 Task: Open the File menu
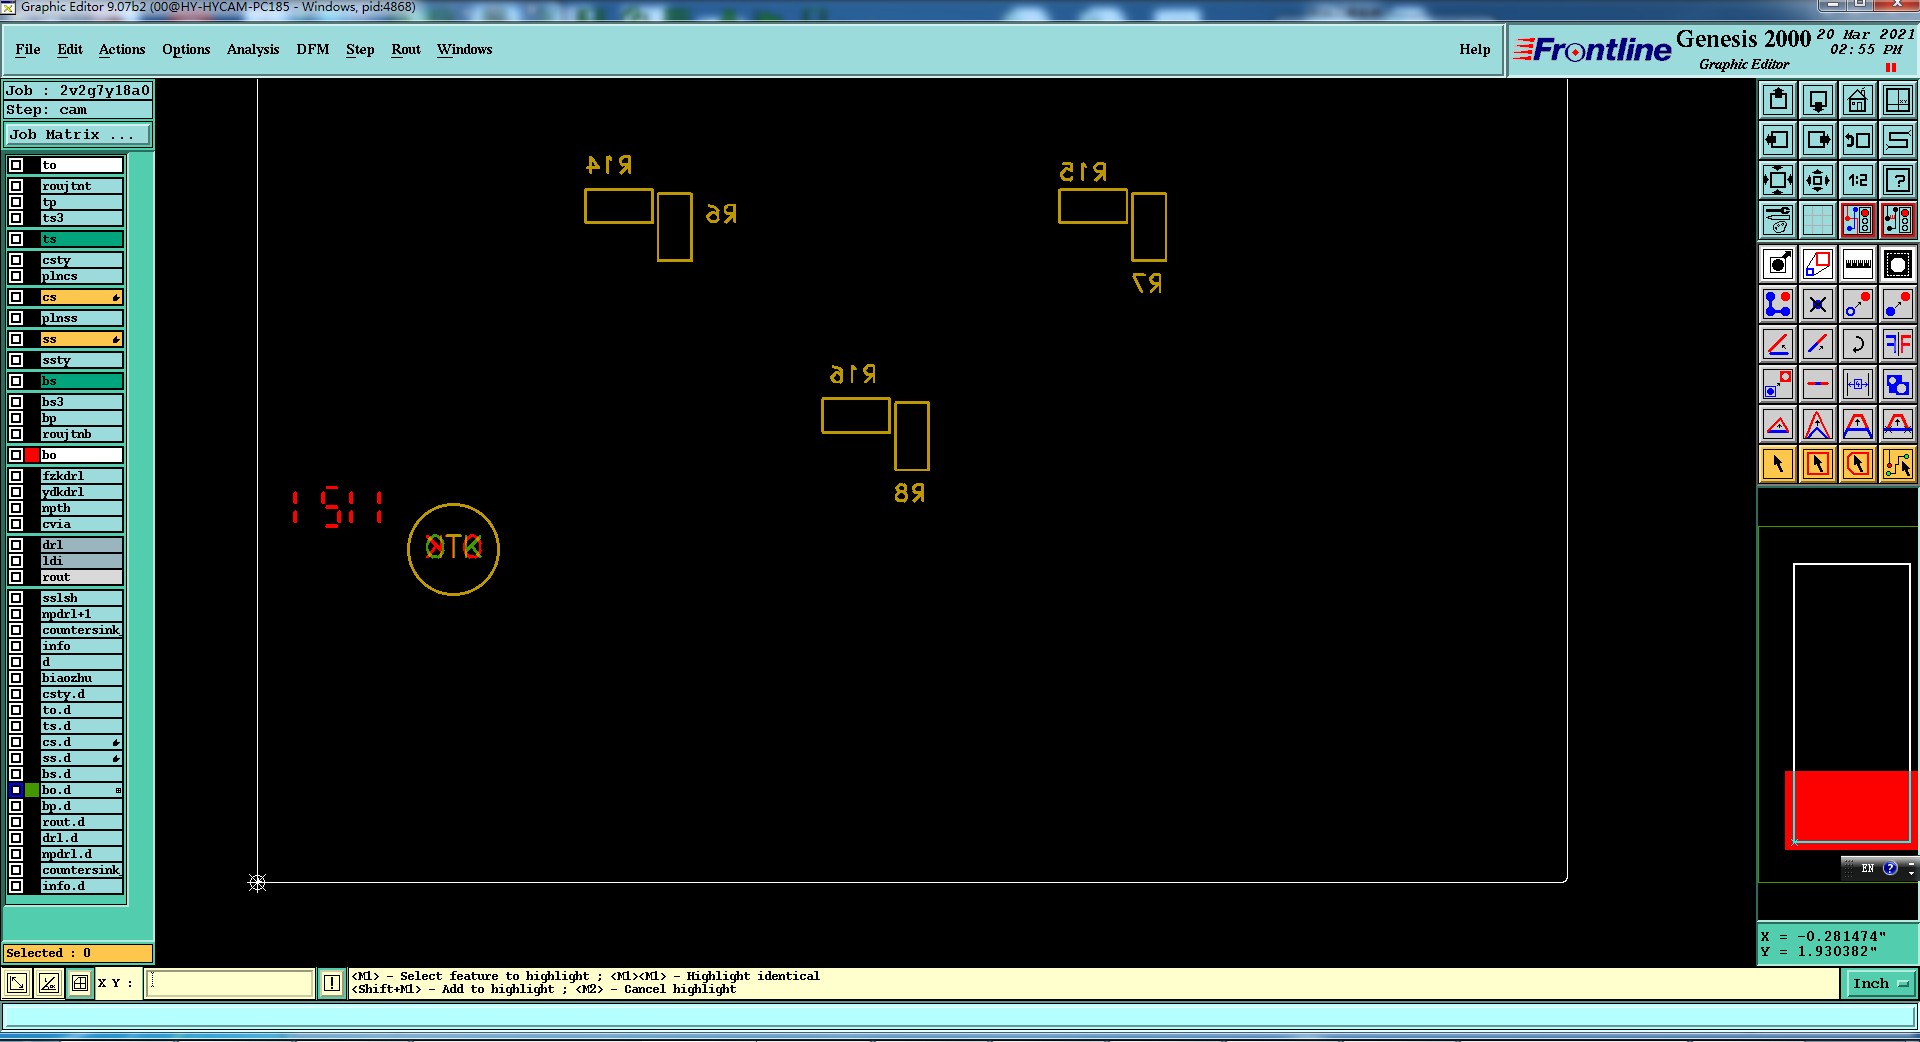pos(28,49)
